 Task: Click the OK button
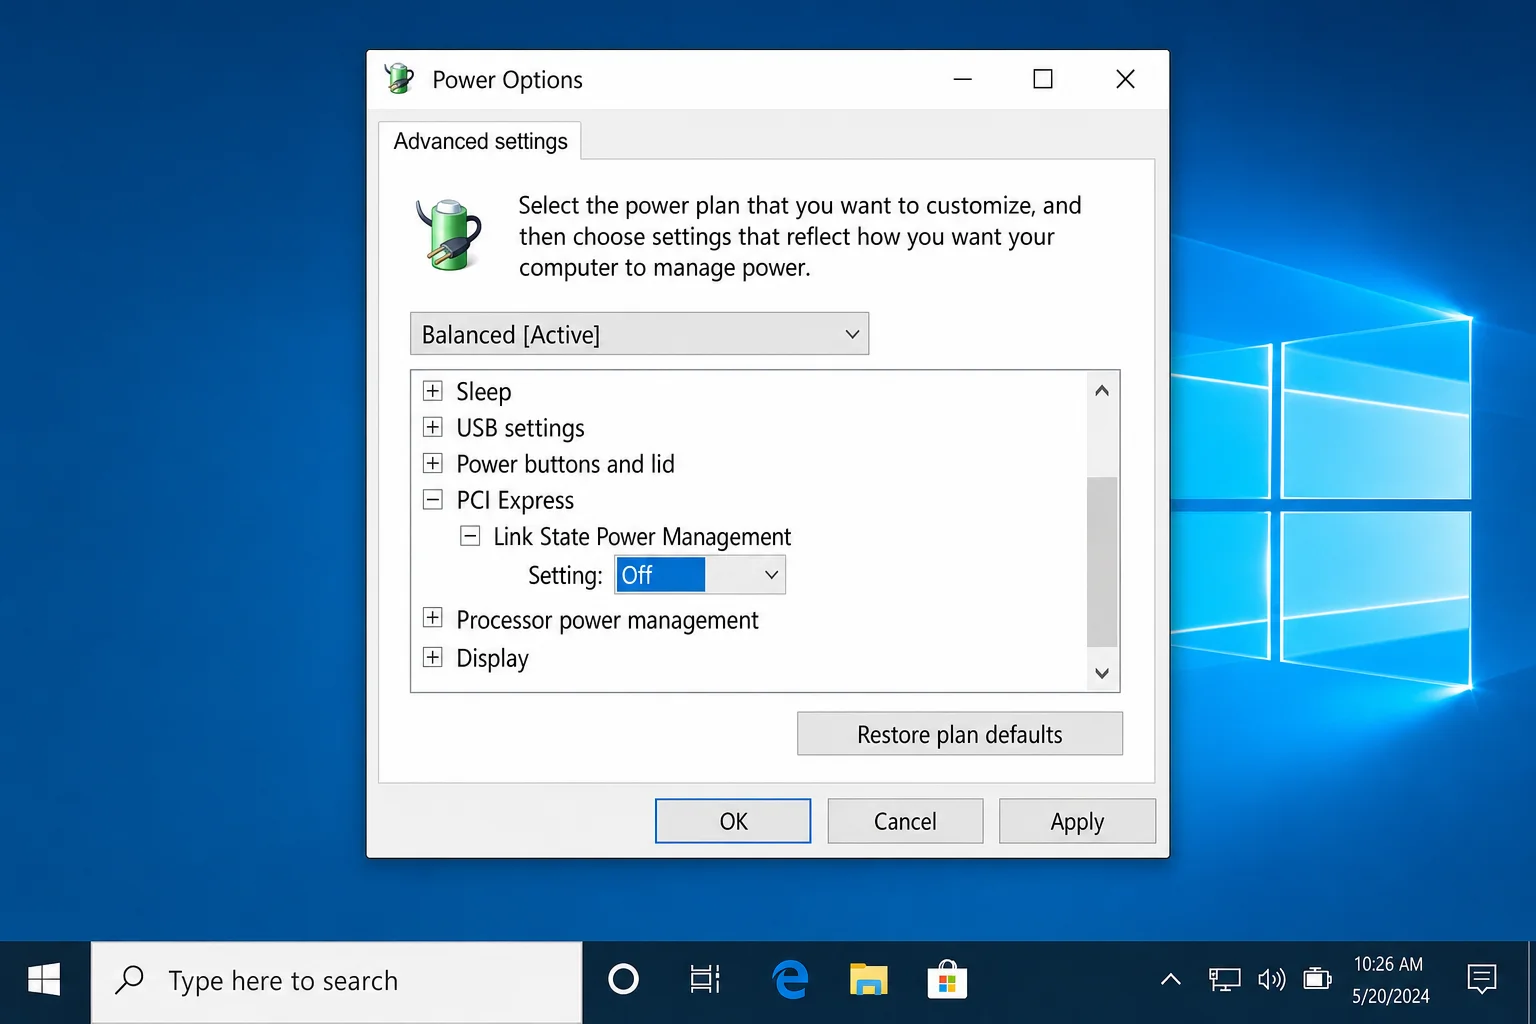(x=733, y=821)
